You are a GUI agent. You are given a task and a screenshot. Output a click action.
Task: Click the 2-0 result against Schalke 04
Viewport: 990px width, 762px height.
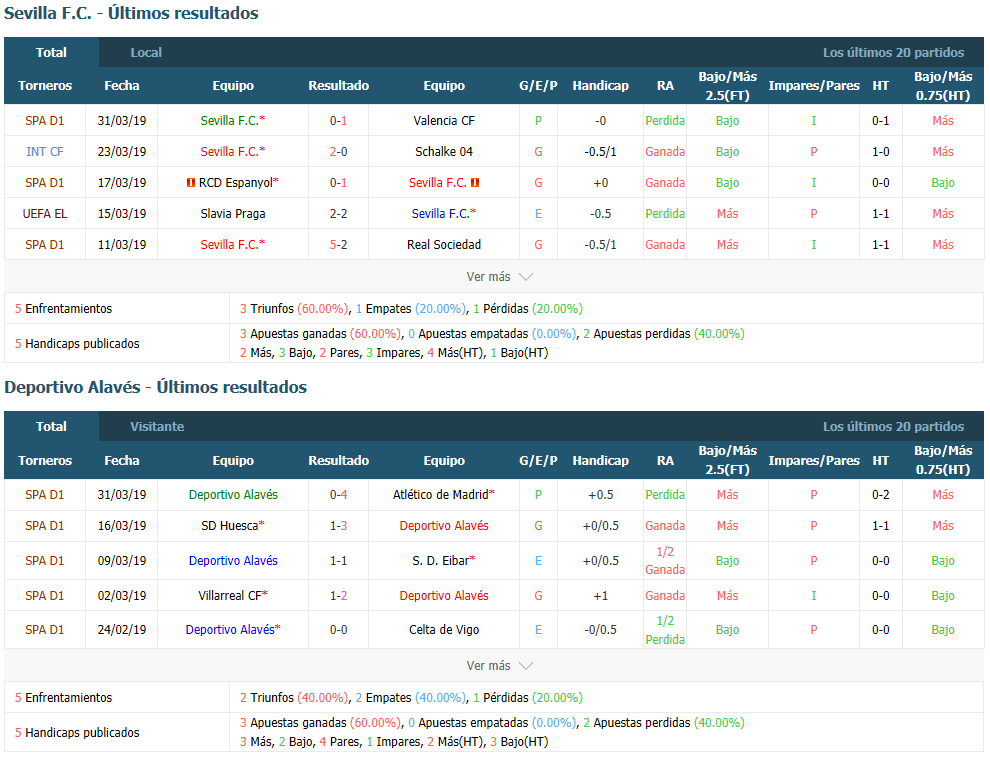[x=338, y=152]
